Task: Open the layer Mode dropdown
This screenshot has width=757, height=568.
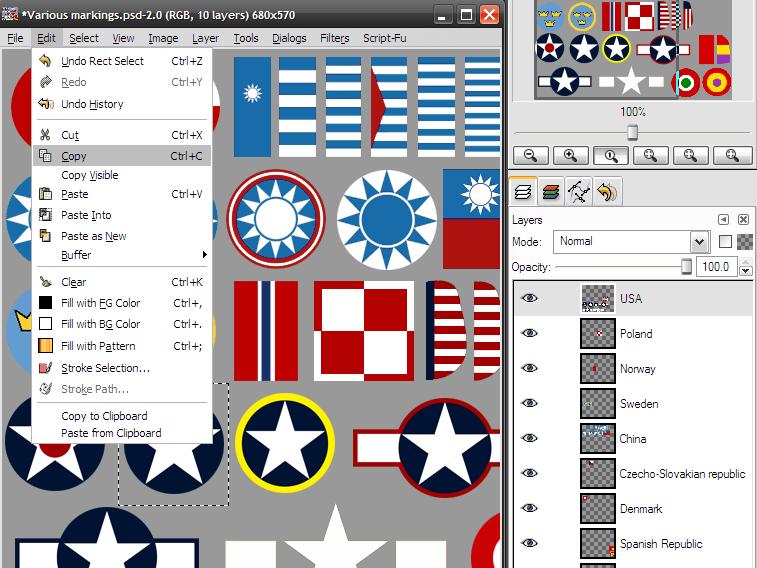Action: pyautogui.click(x=631, y=241)
